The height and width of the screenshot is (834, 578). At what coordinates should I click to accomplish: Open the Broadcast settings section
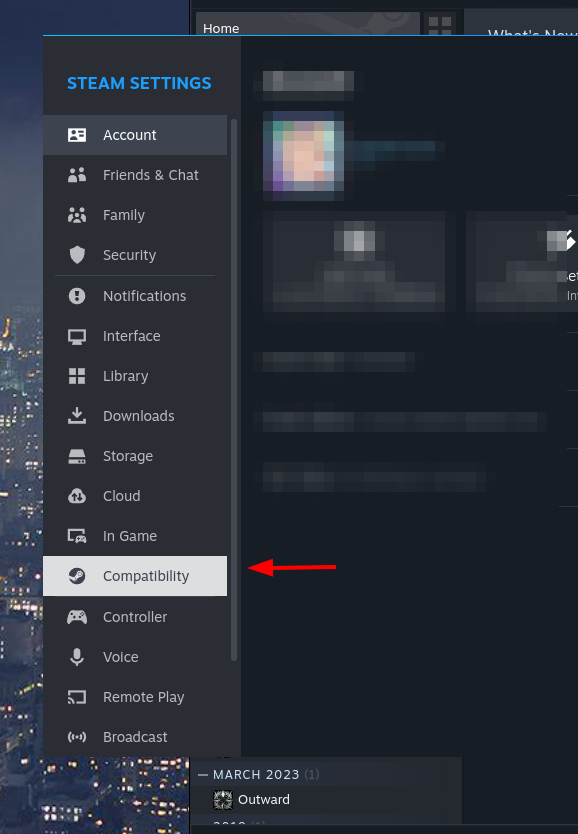coord(135,737)
